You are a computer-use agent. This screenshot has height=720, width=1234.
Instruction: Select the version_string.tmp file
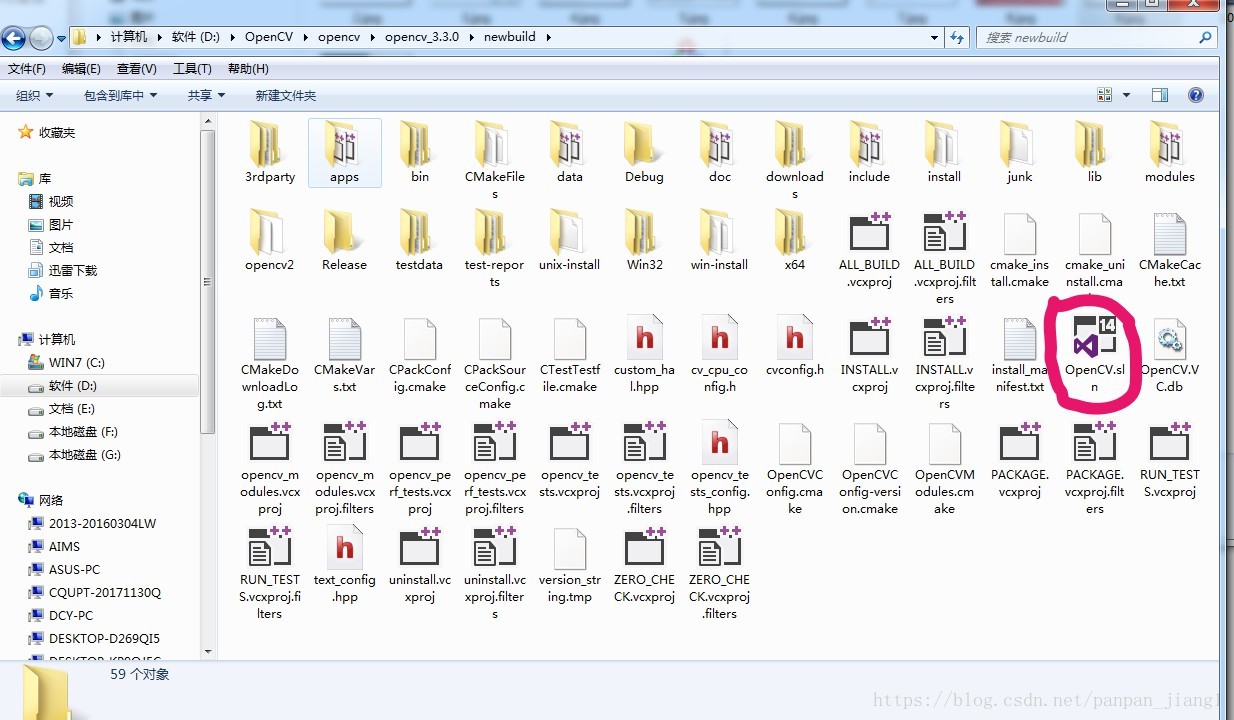[570, 566]
